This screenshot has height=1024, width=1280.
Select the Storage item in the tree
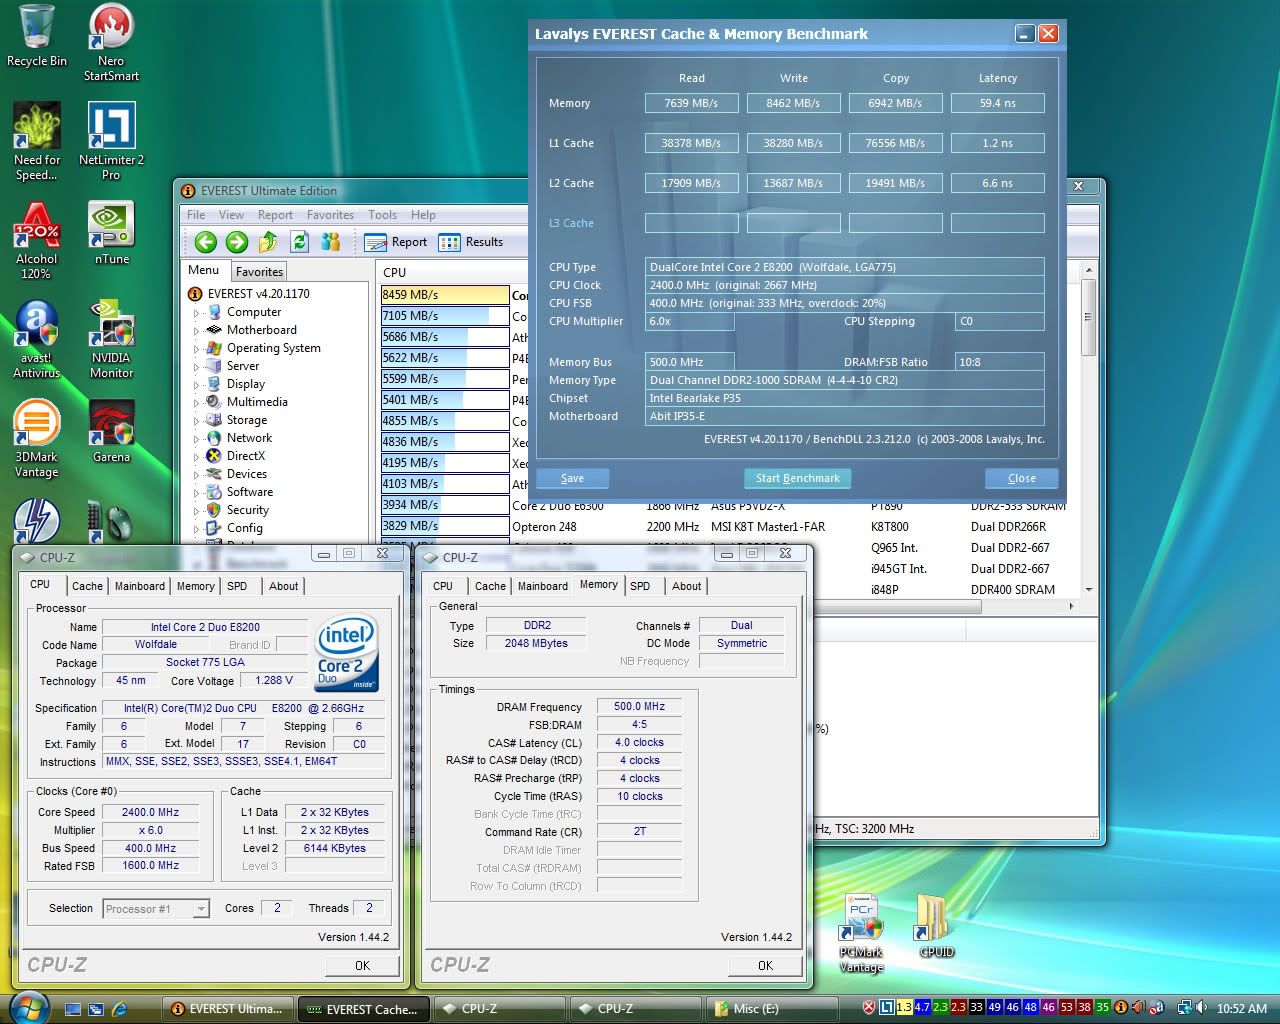click(246, 420)
